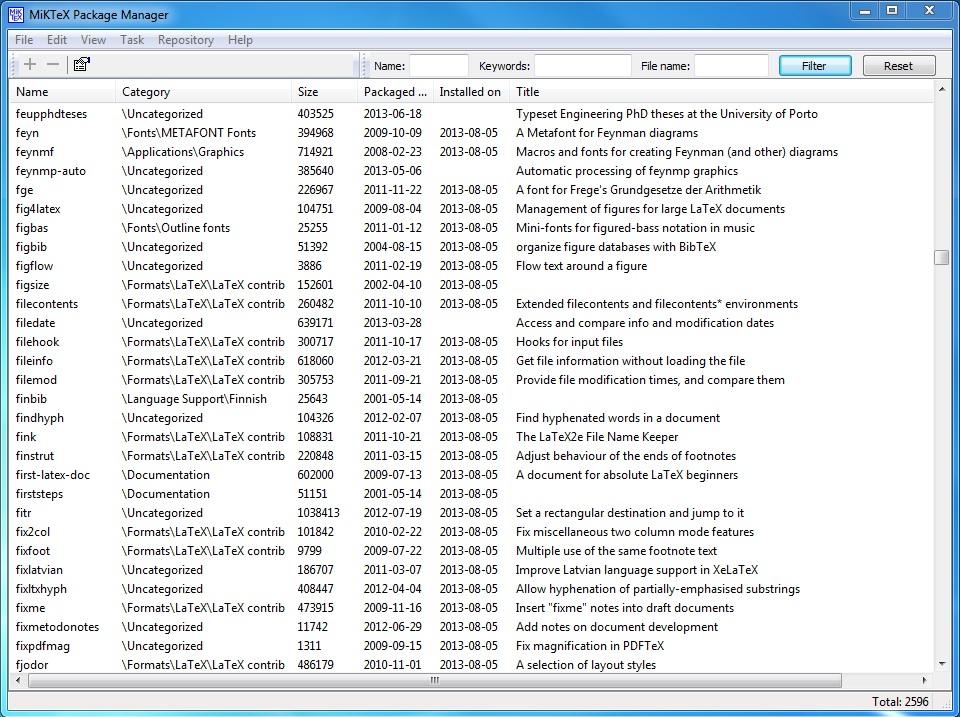The image size is (960, 717).
Task: Select the findhyph package row
Action: click(x=471, y=418)
